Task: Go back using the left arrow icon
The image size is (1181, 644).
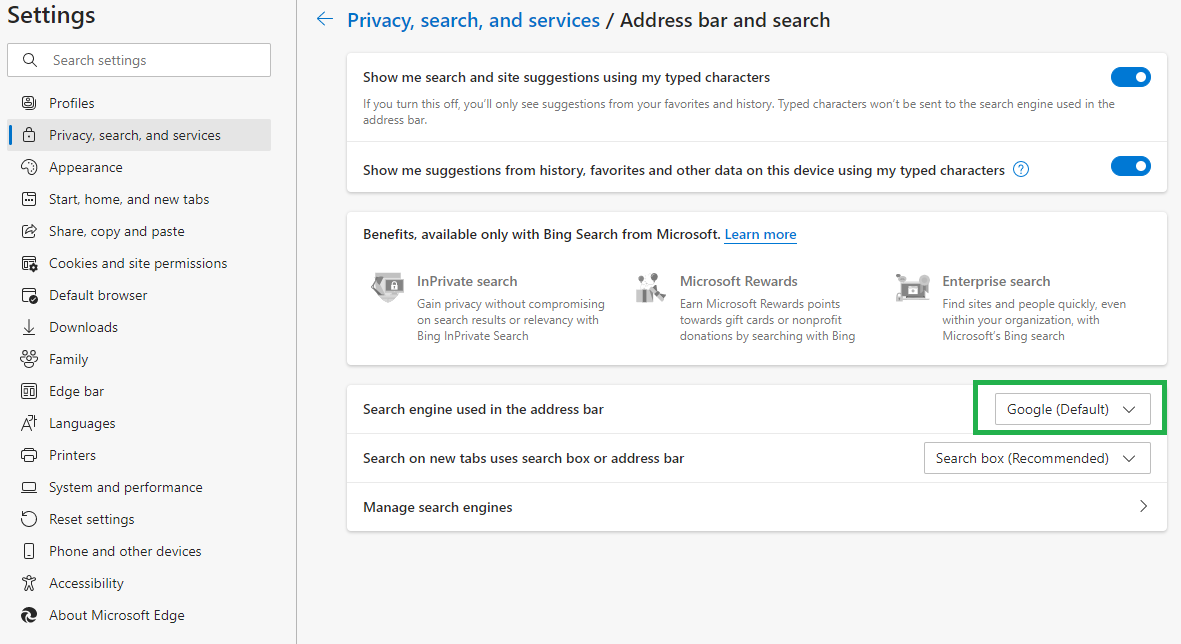Action: [325, 20]
